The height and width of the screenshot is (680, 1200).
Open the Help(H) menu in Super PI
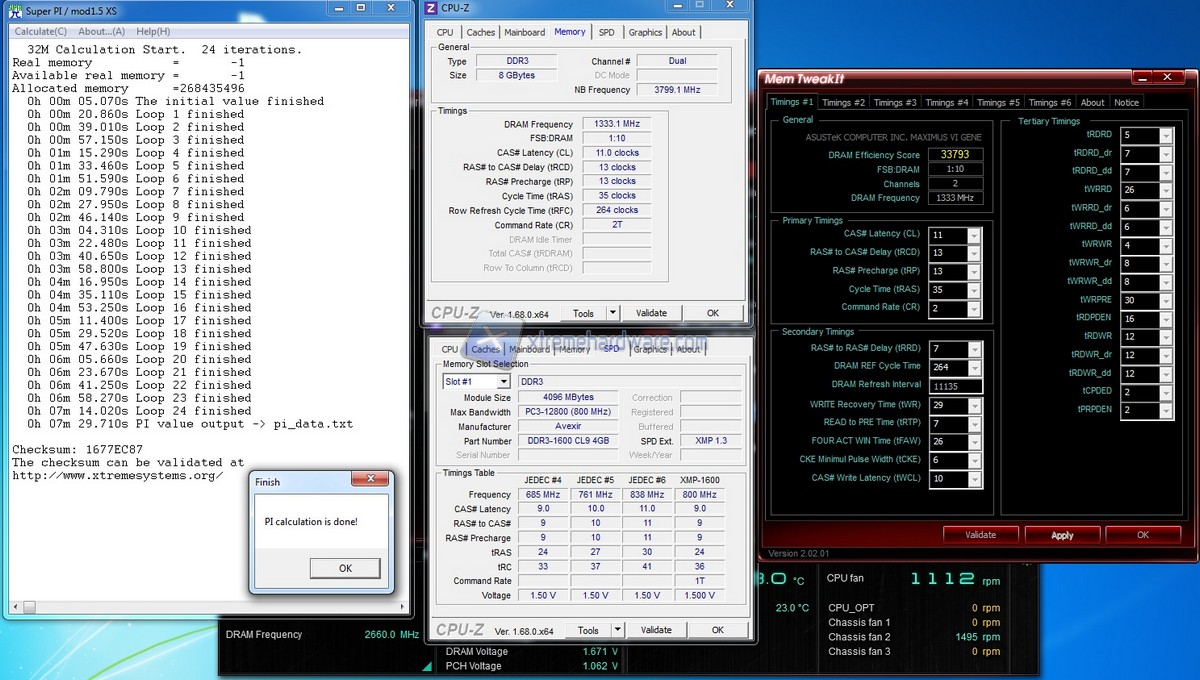coord(153,32)
